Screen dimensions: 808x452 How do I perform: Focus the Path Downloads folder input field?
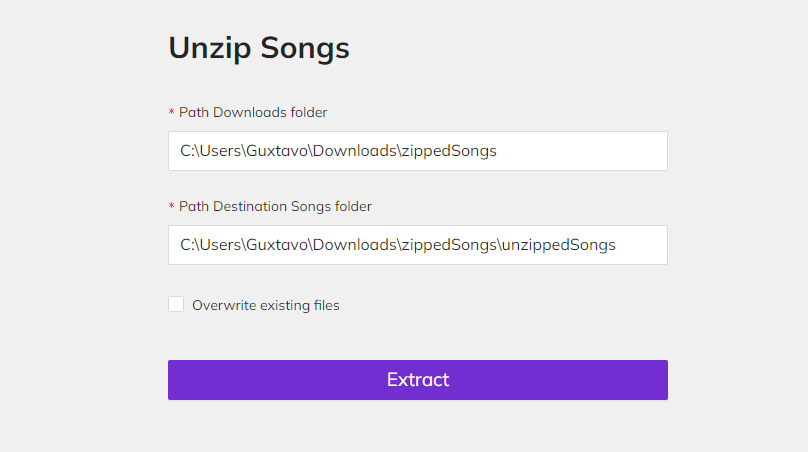(417, 151)
